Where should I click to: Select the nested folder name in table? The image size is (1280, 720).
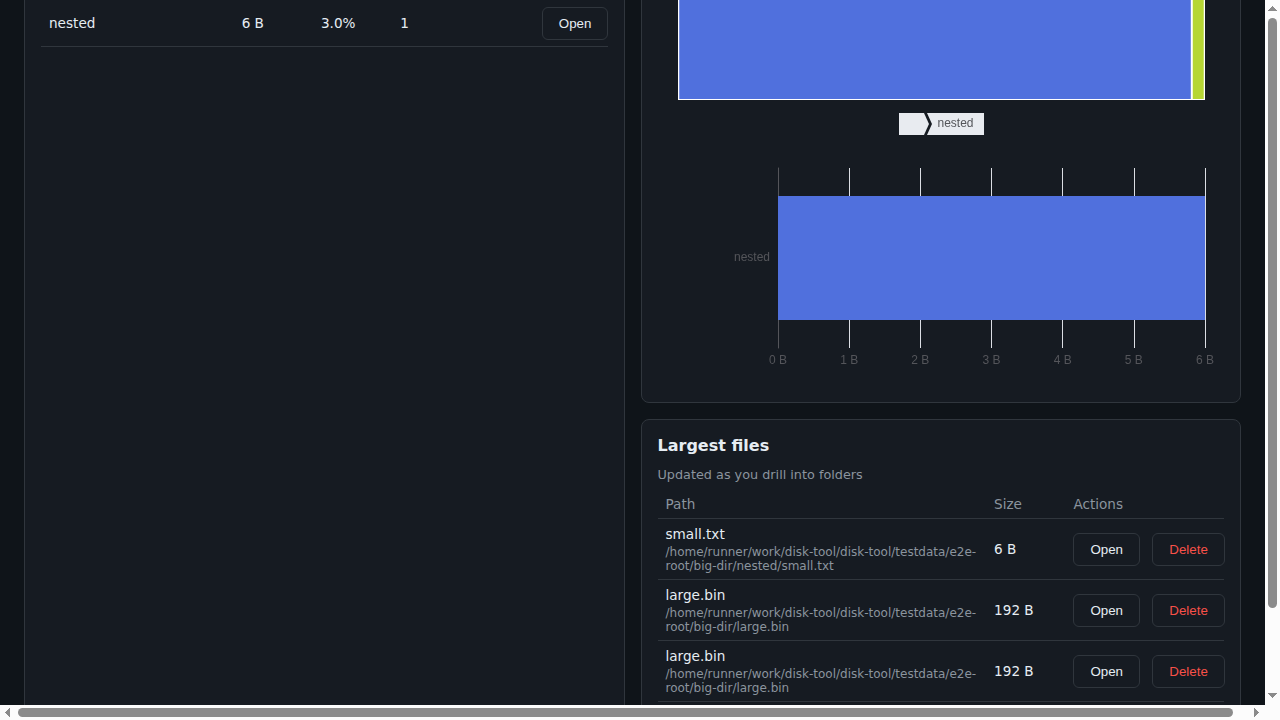[x=72, y=23]
